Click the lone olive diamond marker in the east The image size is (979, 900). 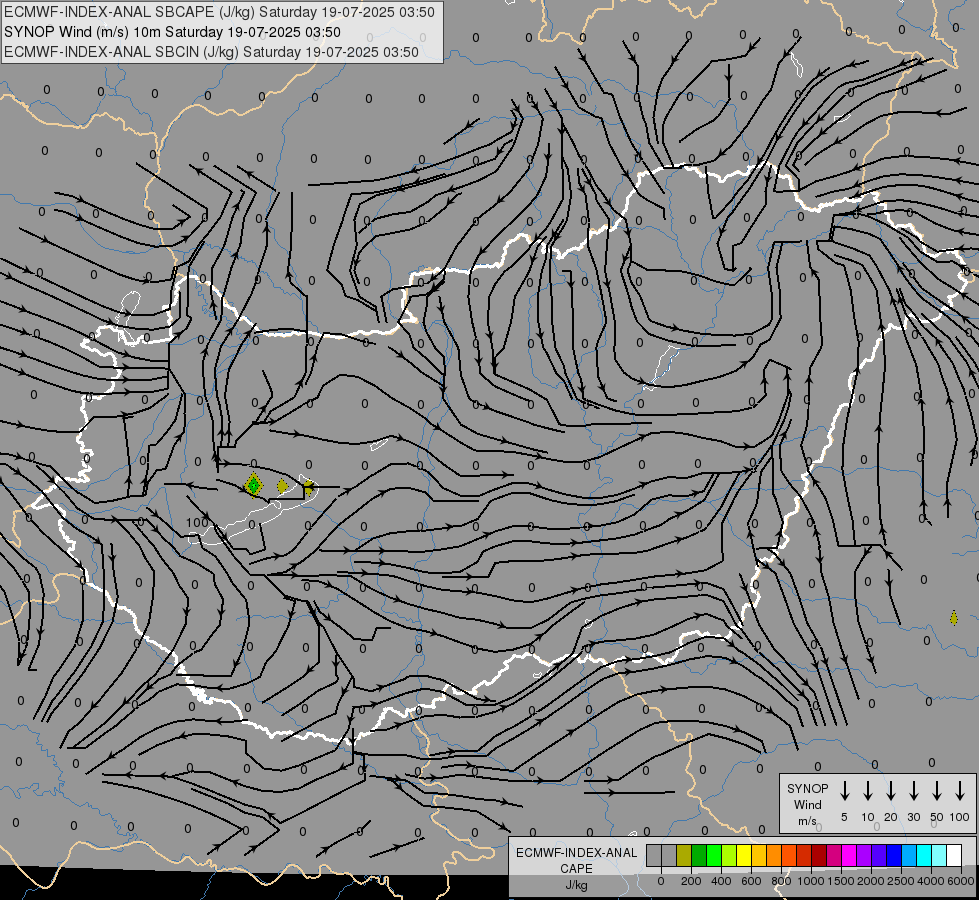pyautogui.click(x=953, y=618)
